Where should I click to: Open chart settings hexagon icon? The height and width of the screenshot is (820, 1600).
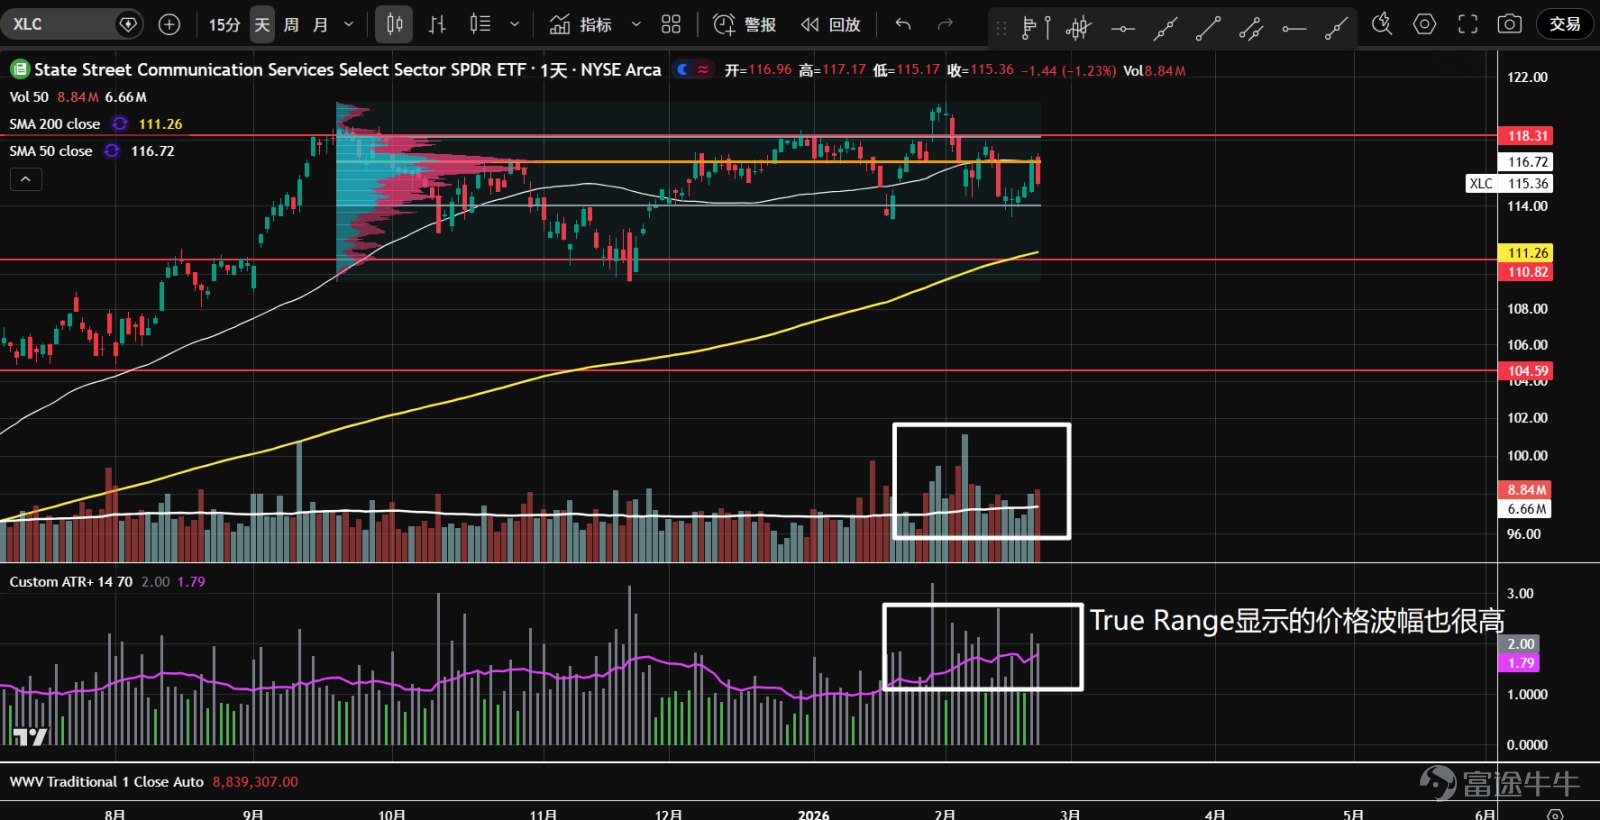(x=1425, y=24)
